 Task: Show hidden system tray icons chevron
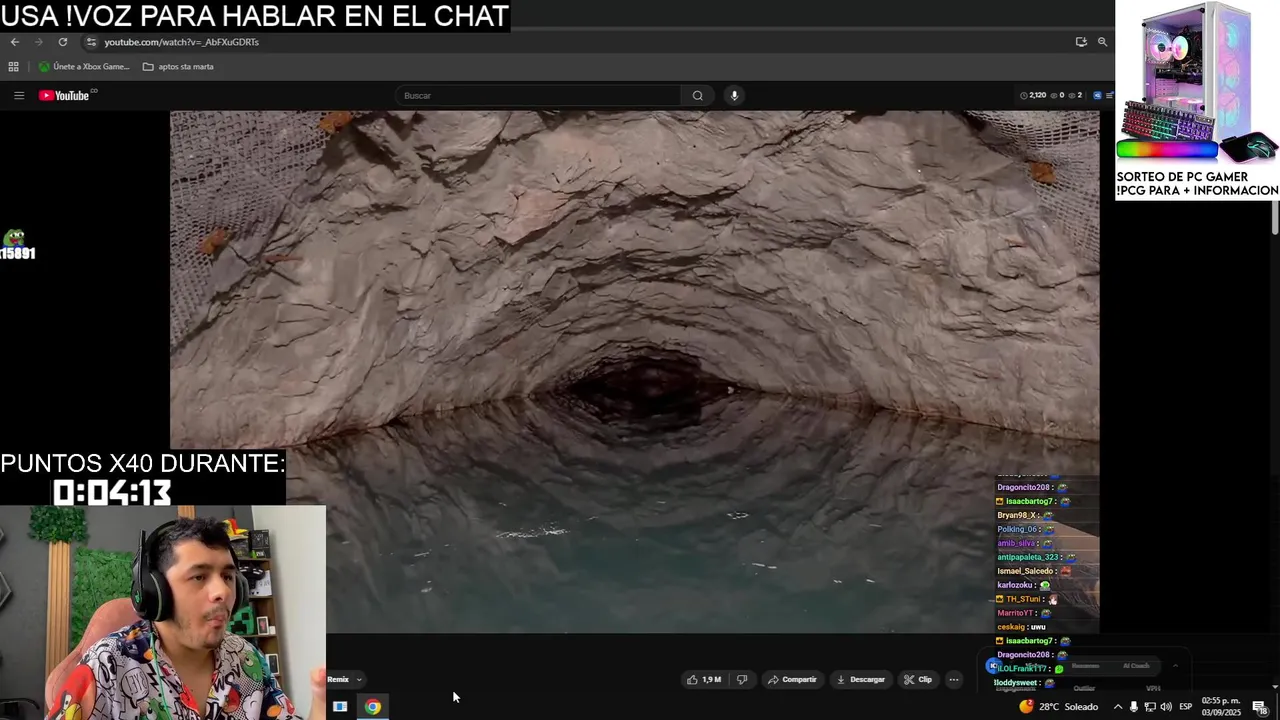(1118, 707)
